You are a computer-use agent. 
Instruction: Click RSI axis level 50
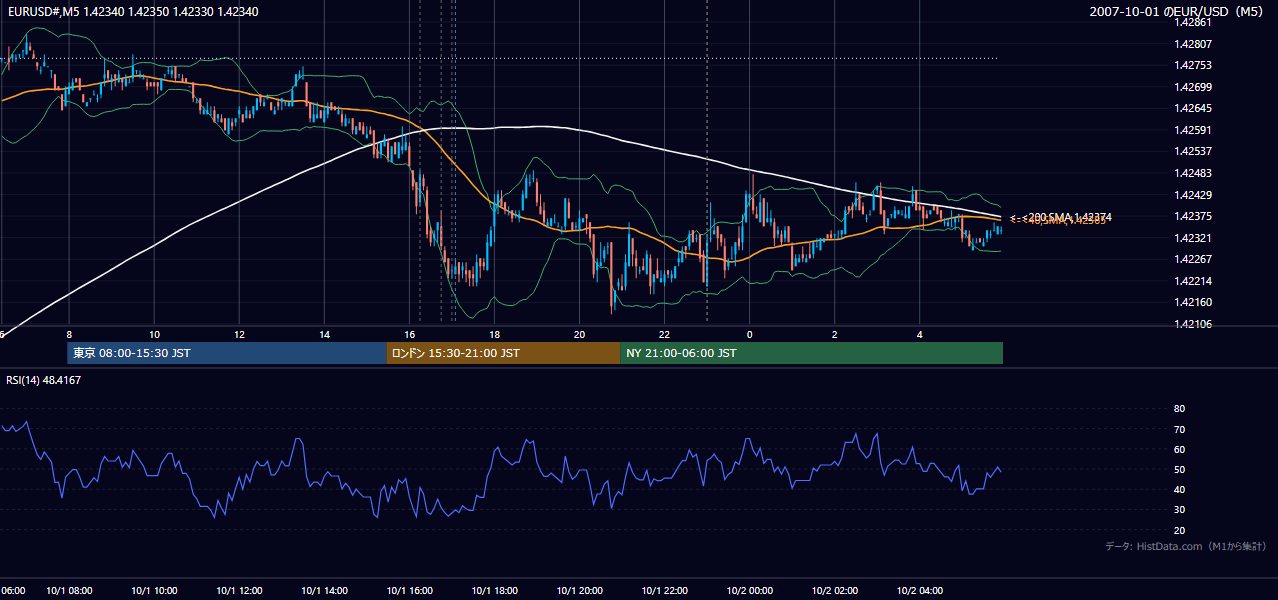[1179, 469]
